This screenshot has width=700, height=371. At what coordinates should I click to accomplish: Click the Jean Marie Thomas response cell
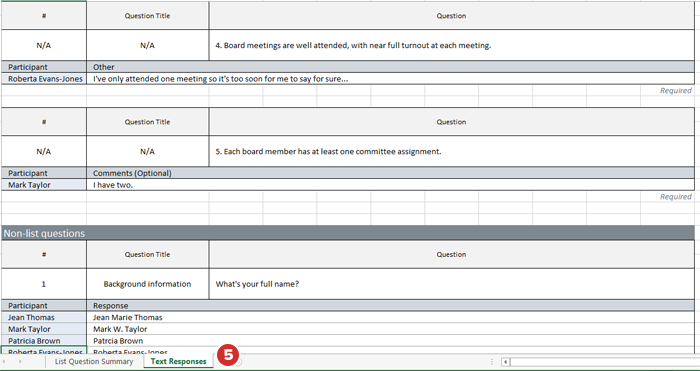coord(391,317)
